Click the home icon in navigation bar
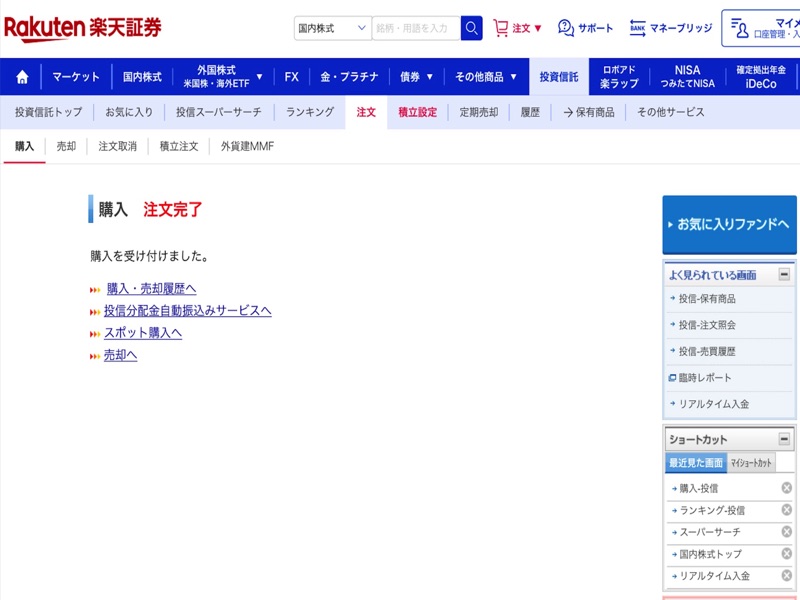 [22, 77]
